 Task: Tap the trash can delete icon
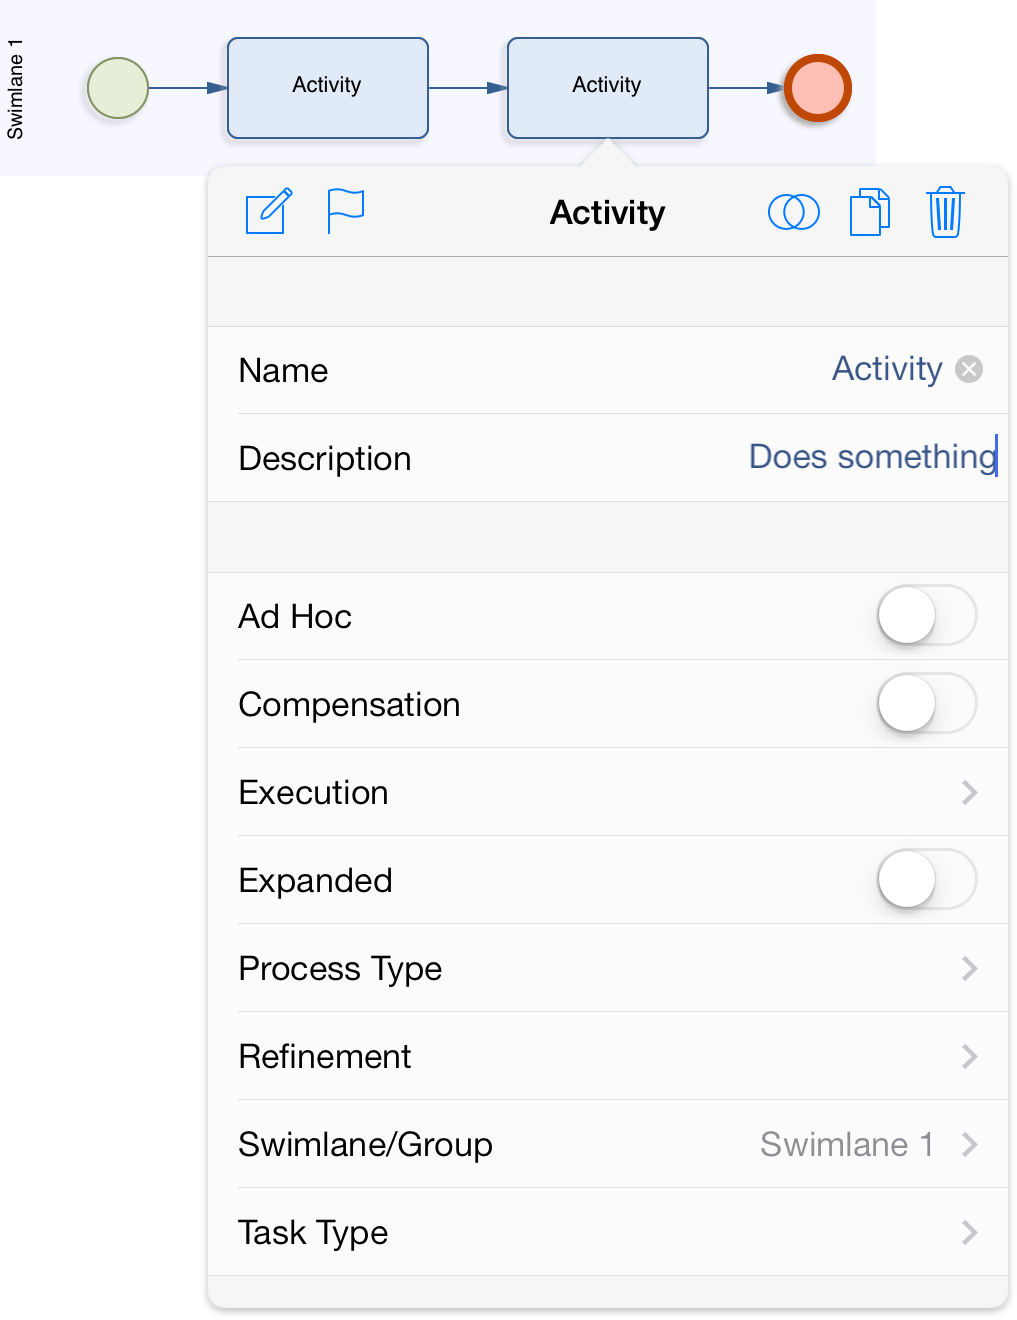[x=945, y=212]
